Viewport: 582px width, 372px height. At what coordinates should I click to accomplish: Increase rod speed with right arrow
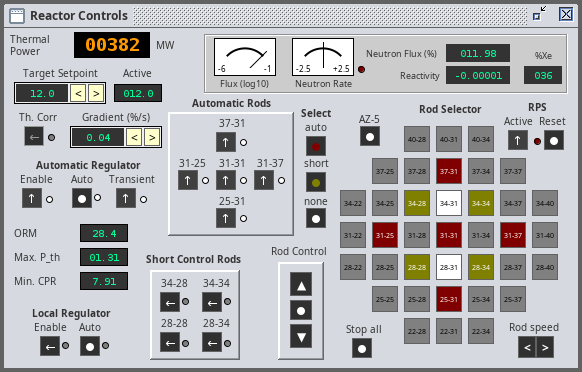tap(545, 347)
